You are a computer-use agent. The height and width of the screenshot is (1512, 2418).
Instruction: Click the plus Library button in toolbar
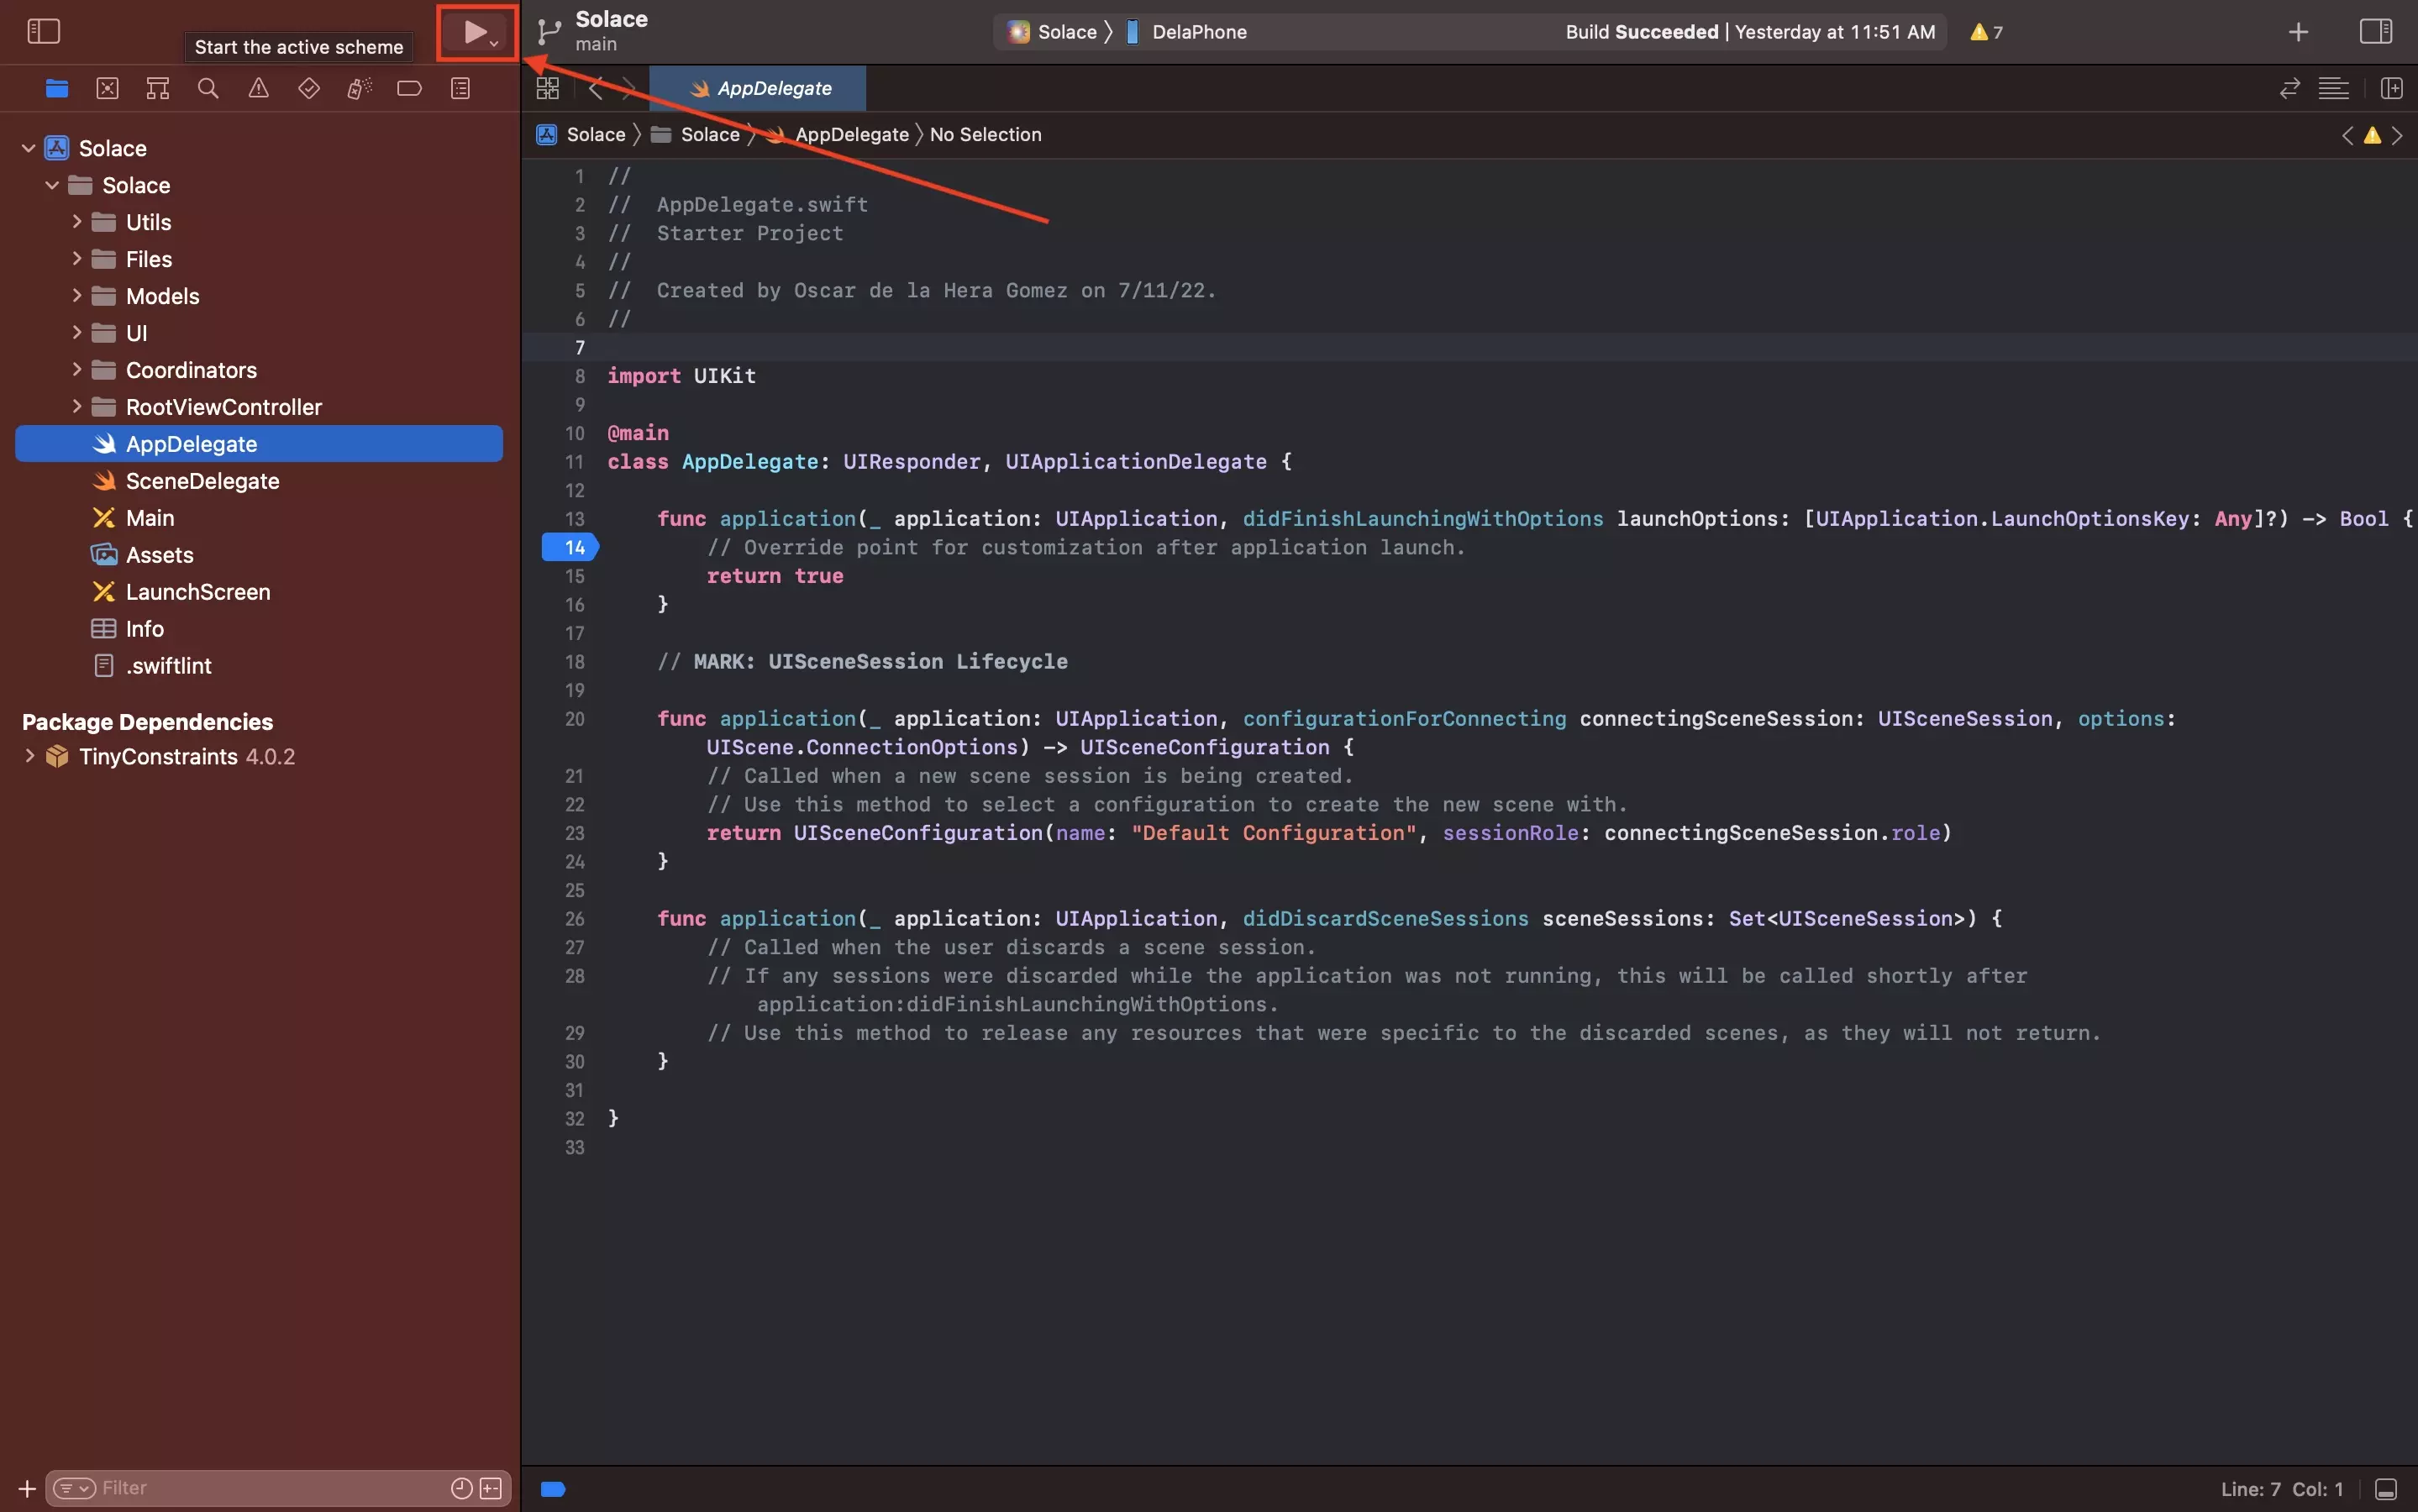click(2298, 32)
